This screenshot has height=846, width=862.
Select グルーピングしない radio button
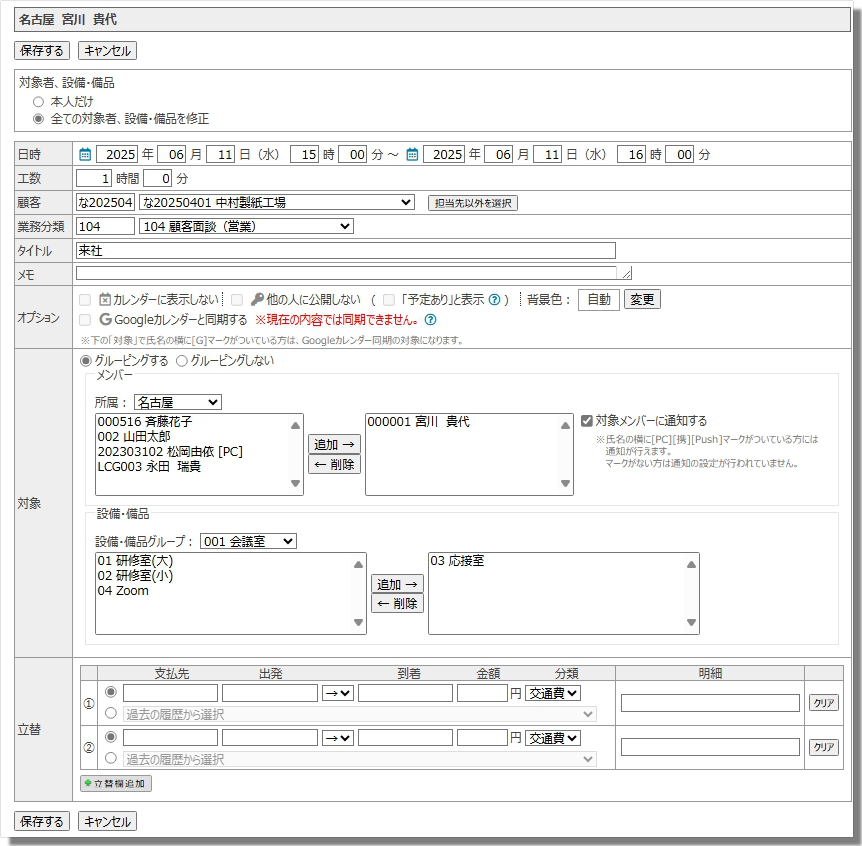(181, 361)
